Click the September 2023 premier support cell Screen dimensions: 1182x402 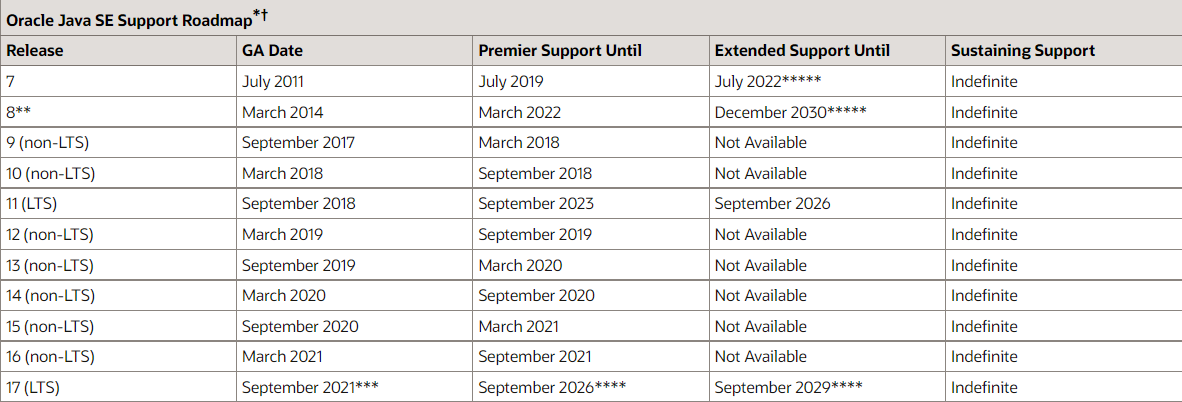[536, 204]
